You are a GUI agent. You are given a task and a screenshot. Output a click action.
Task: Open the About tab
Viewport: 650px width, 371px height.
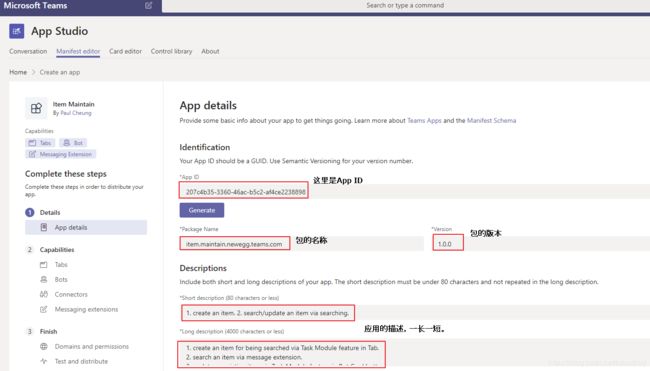[x=210, y=51]
